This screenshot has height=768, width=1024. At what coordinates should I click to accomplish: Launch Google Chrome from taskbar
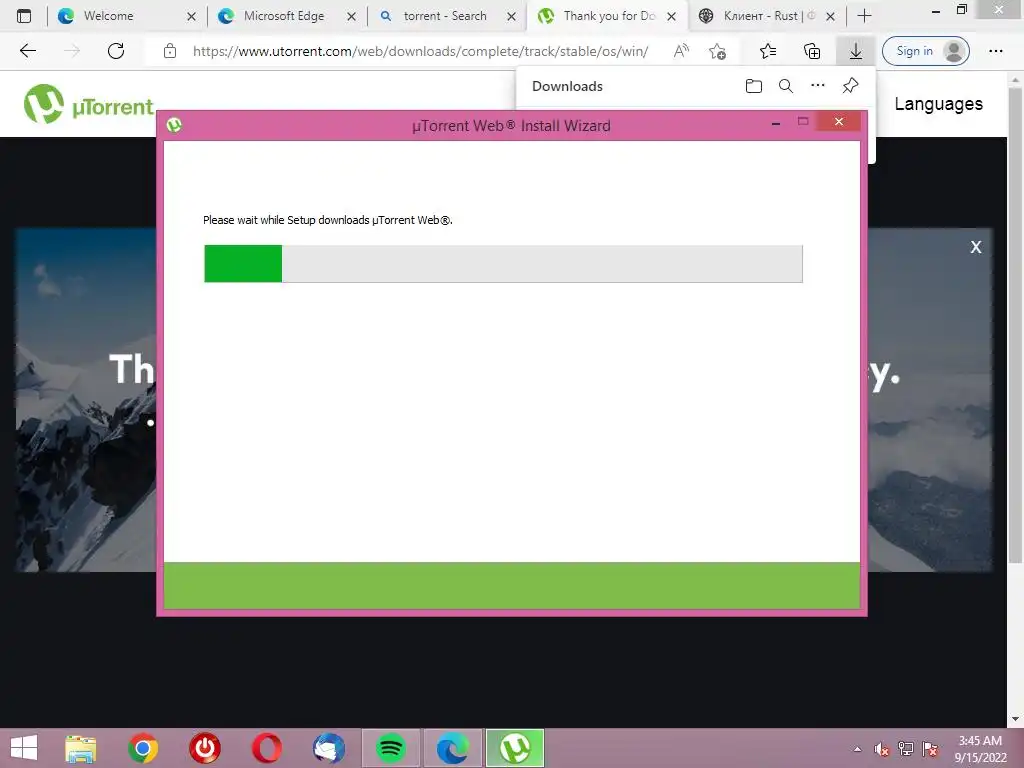[x=143, y=748]
